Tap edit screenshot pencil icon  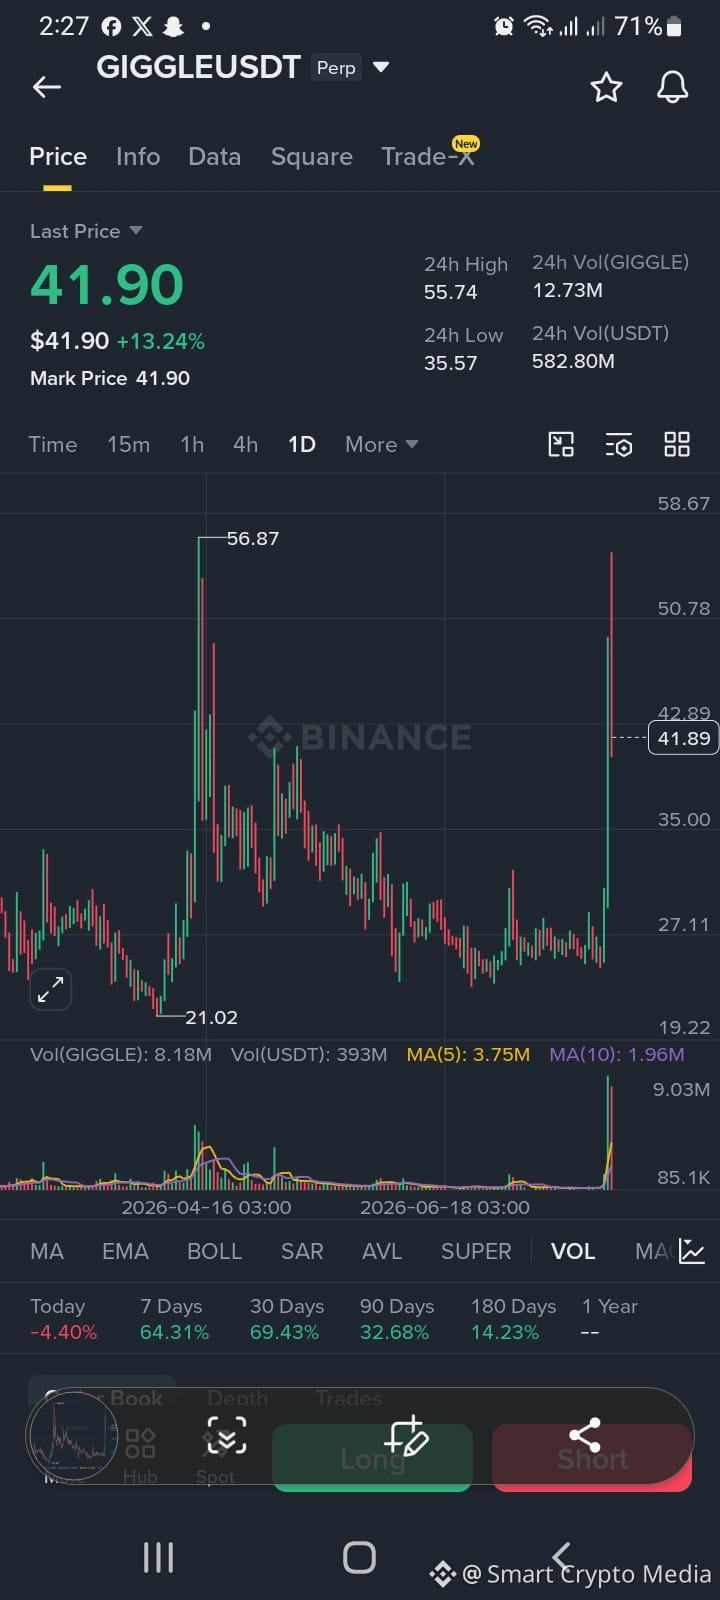click(x=406, y=1436)
